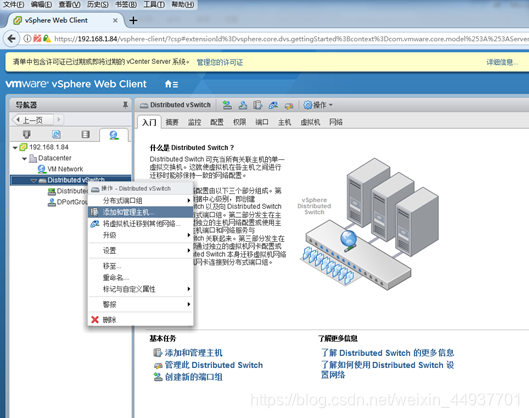Viewport: 529px width, 418px height.
Task: Switch to the 主机 tab
Action: point(284,122)
